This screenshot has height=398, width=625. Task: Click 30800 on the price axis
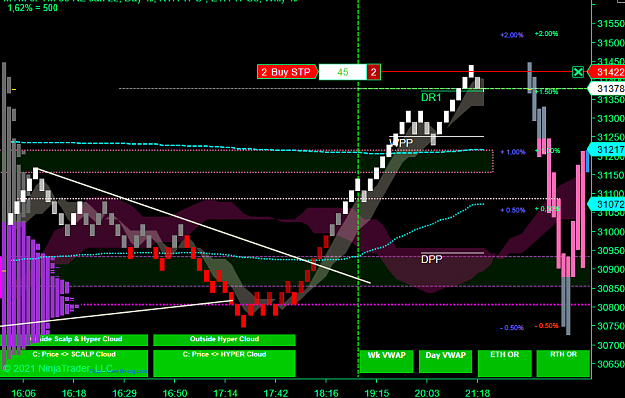(611, 307)
